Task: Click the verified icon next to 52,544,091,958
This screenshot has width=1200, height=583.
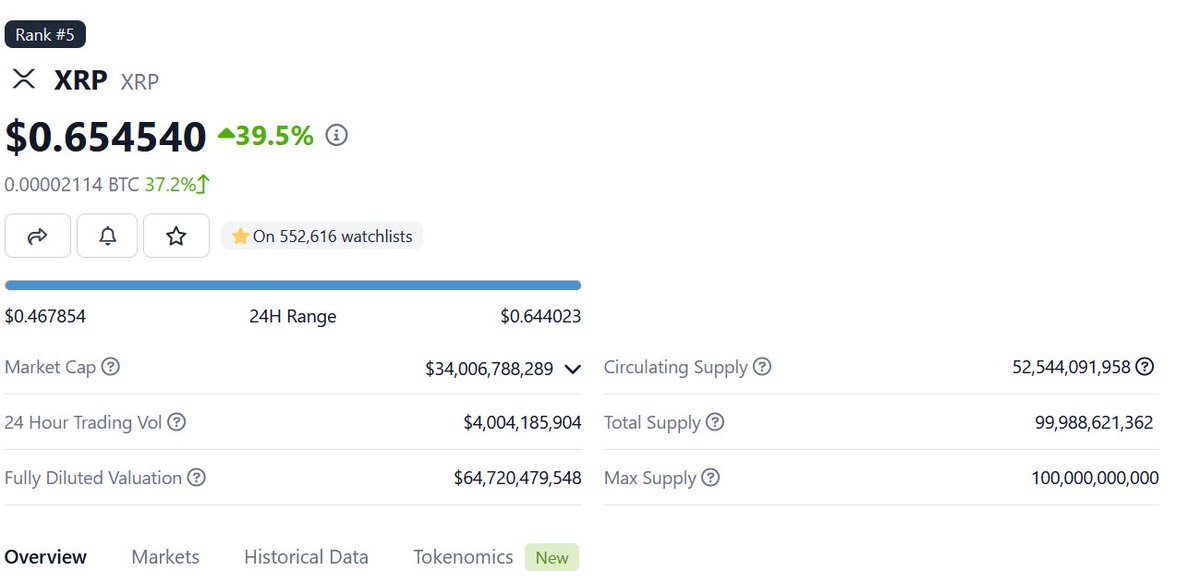Action: click(1145, 366)
